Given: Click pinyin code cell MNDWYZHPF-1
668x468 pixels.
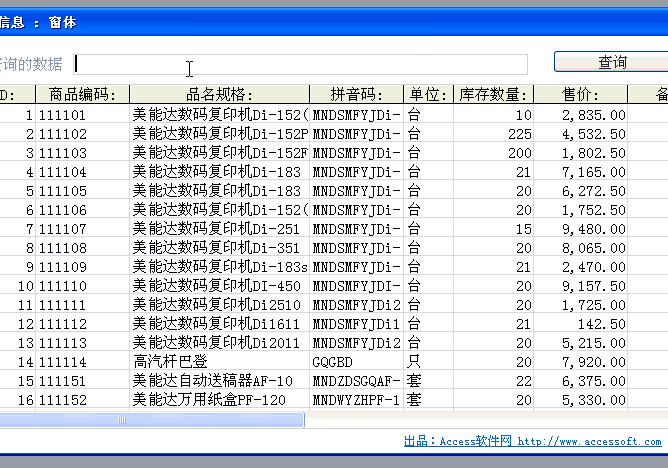Looking at the screenshot, I should [x=357, y=399].
